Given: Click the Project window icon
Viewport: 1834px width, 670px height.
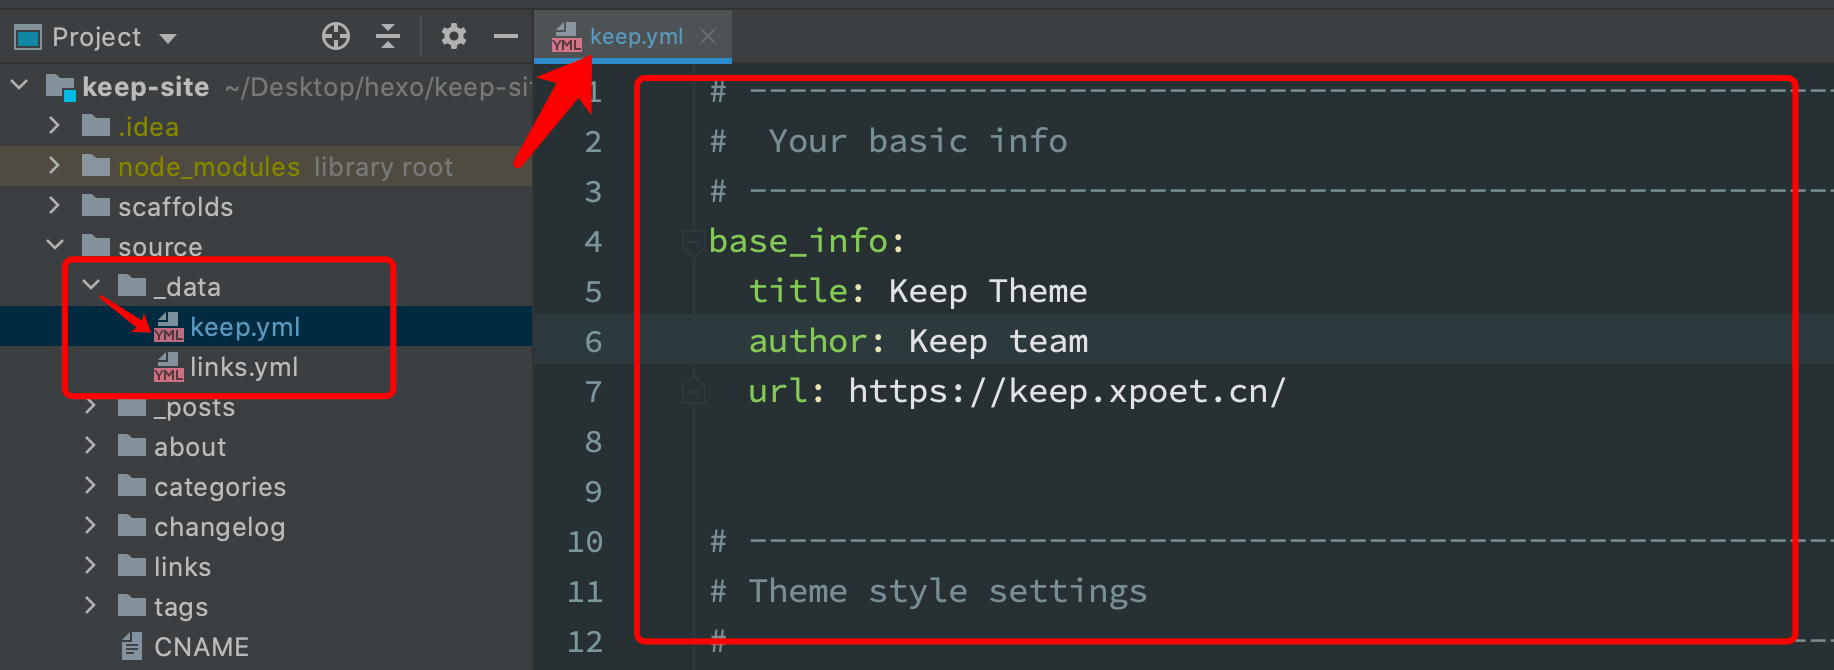Looking at the screenshot, I should click(x=27, y=38).
